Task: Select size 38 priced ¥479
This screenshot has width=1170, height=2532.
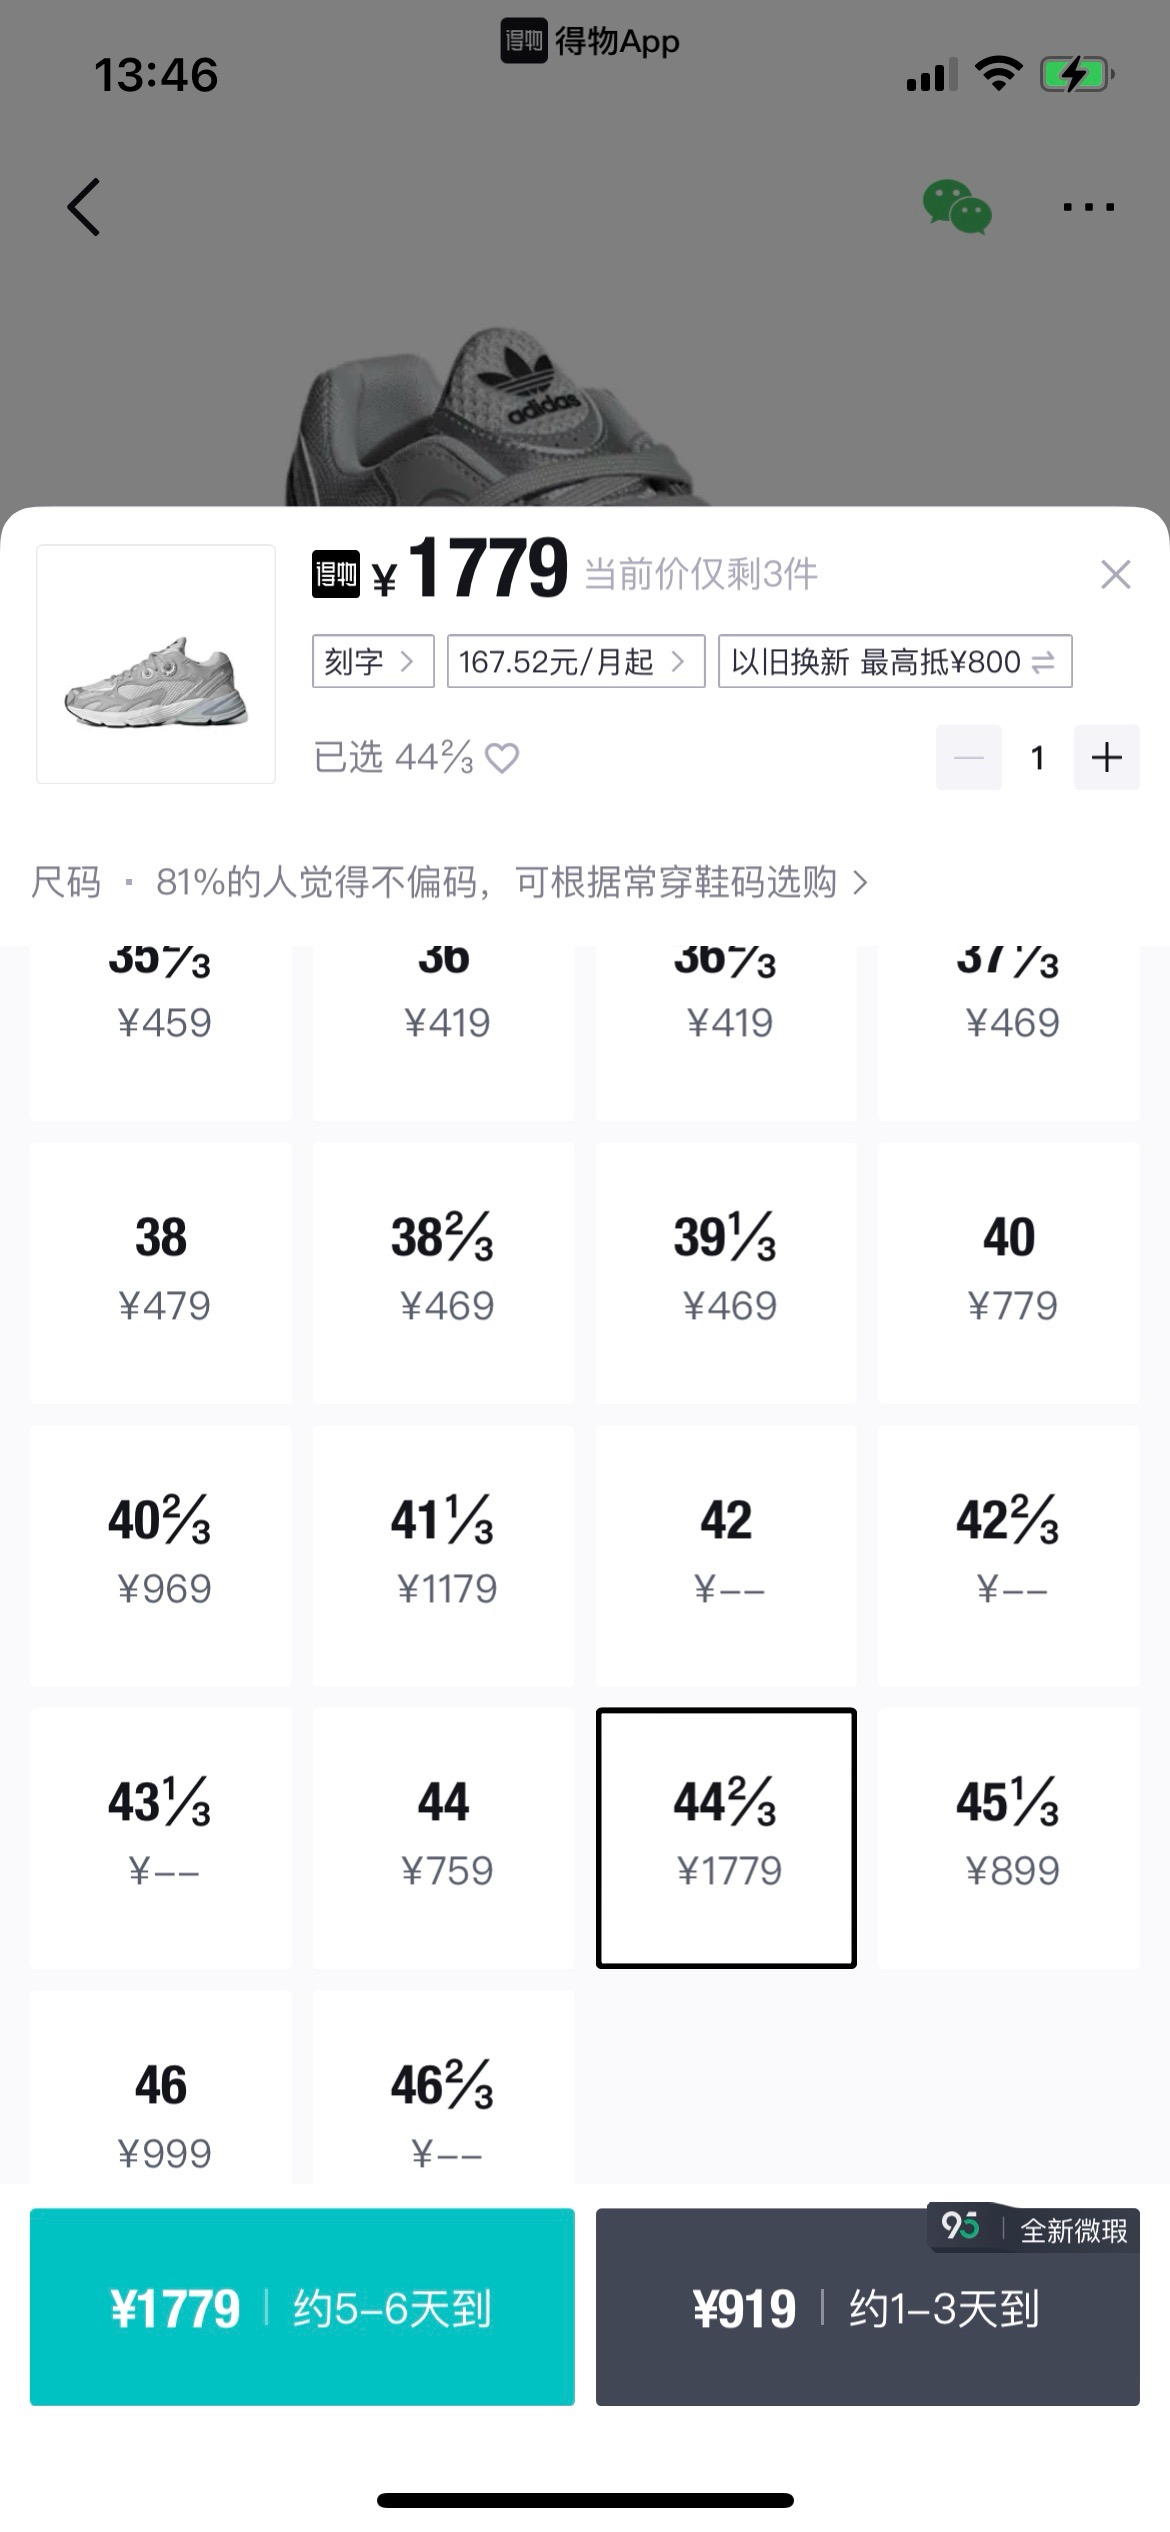Action: 161,1272
